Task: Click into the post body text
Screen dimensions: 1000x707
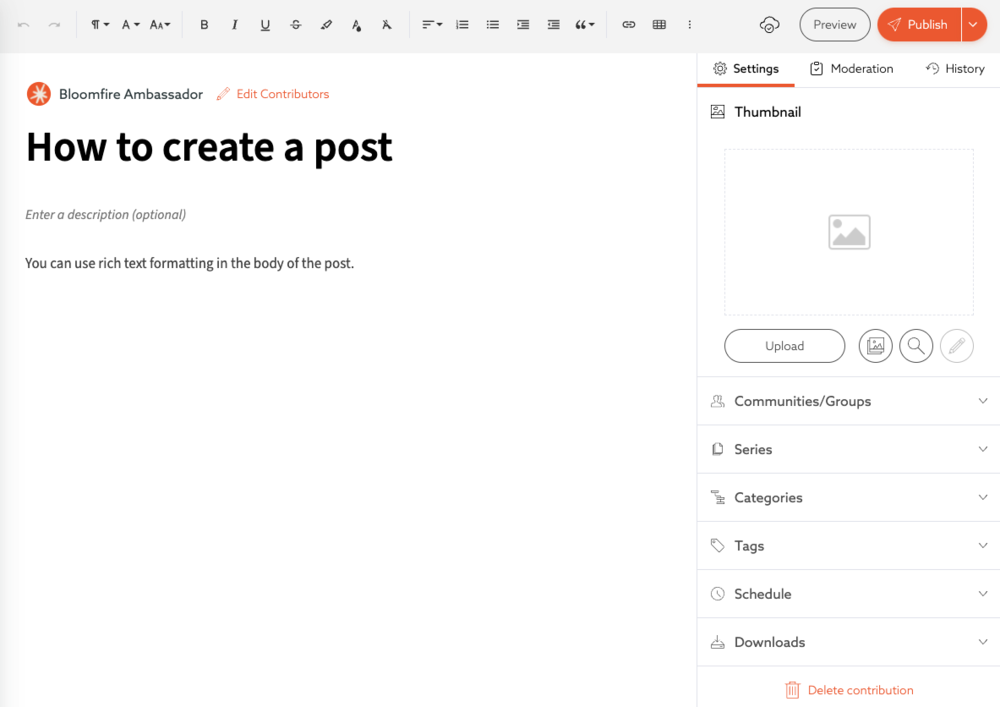Action: coord(189,263)
